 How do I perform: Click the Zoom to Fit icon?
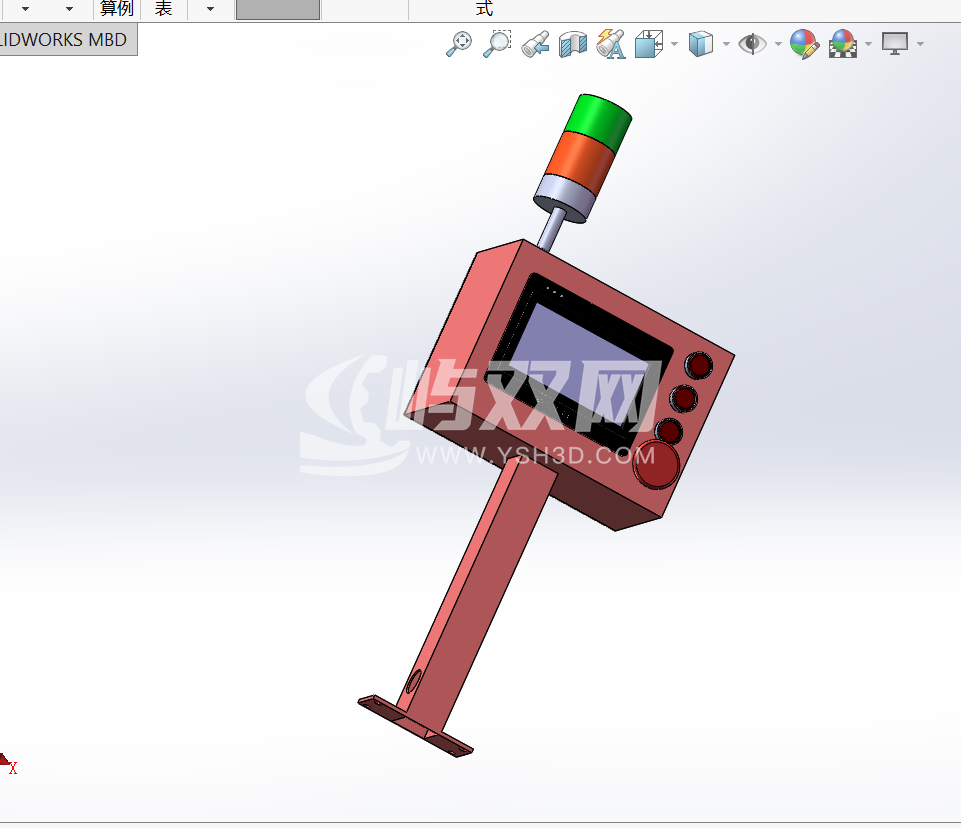click(459, 44)
